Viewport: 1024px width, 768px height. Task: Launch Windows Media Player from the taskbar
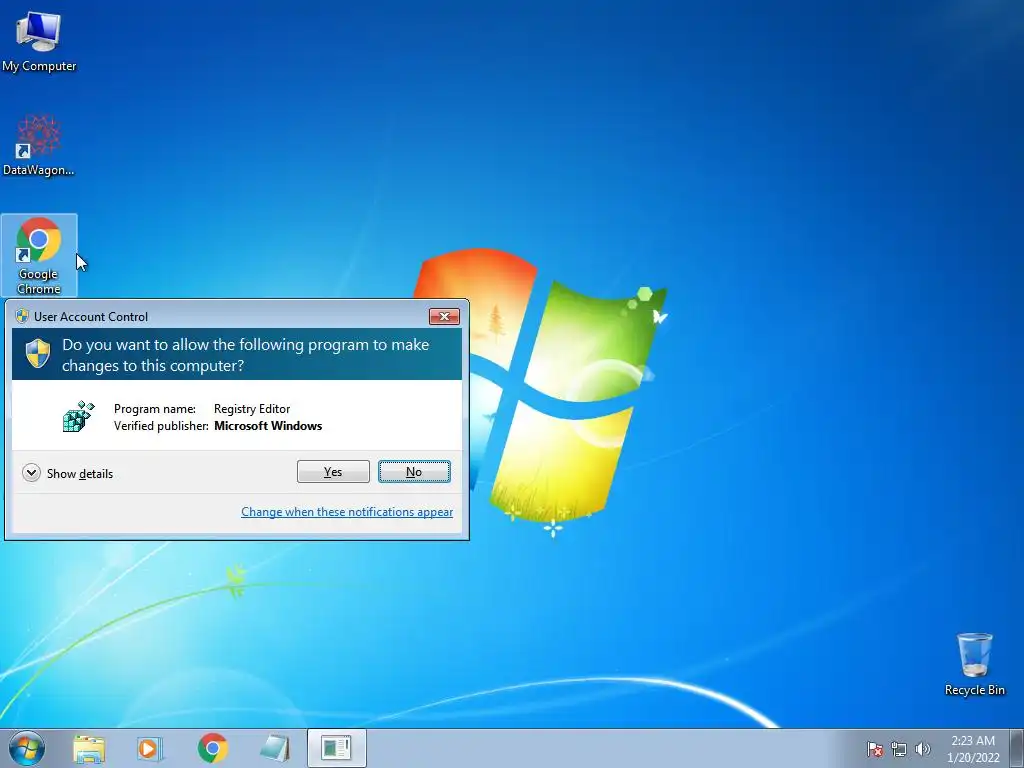[150, 748]
